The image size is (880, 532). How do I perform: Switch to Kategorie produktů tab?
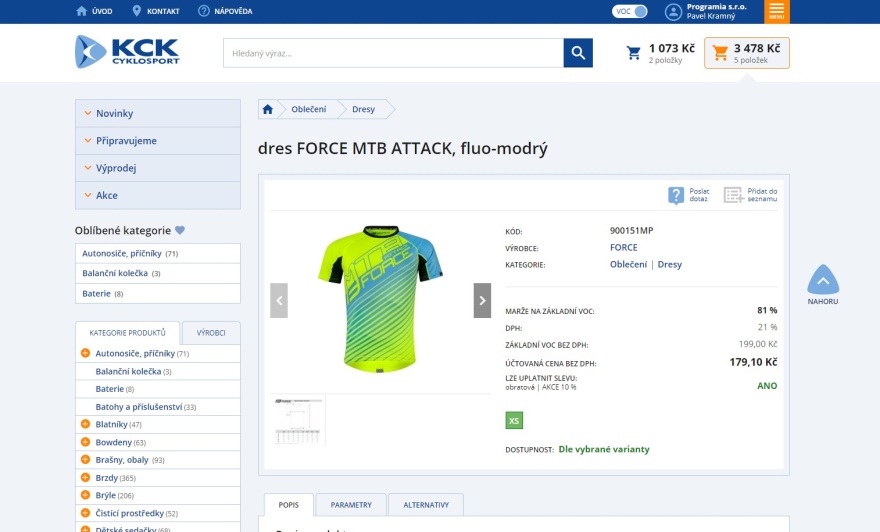tap(127, 333)
